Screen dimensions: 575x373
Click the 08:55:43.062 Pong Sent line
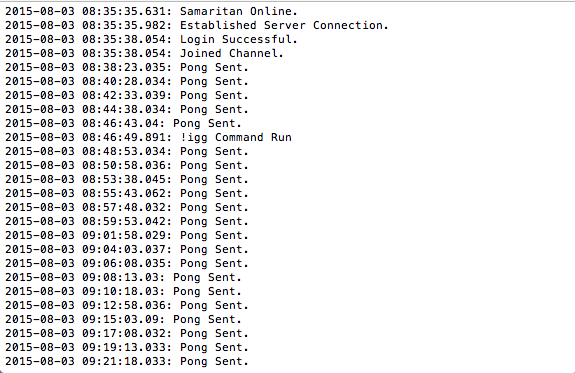click(x=127, y=193)
